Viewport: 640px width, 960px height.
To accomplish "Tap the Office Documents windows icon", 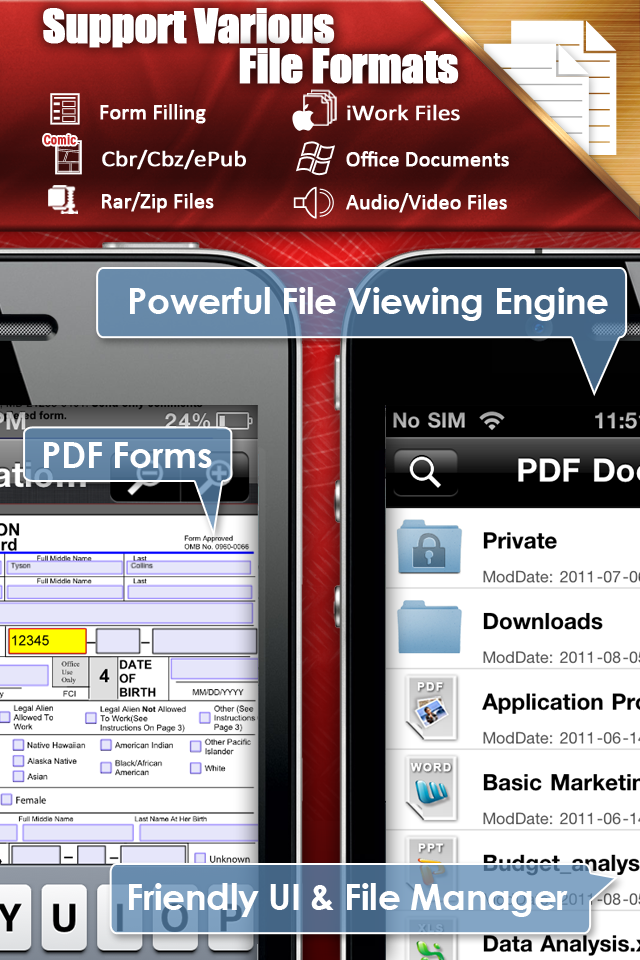I will [x=315, y=158].
